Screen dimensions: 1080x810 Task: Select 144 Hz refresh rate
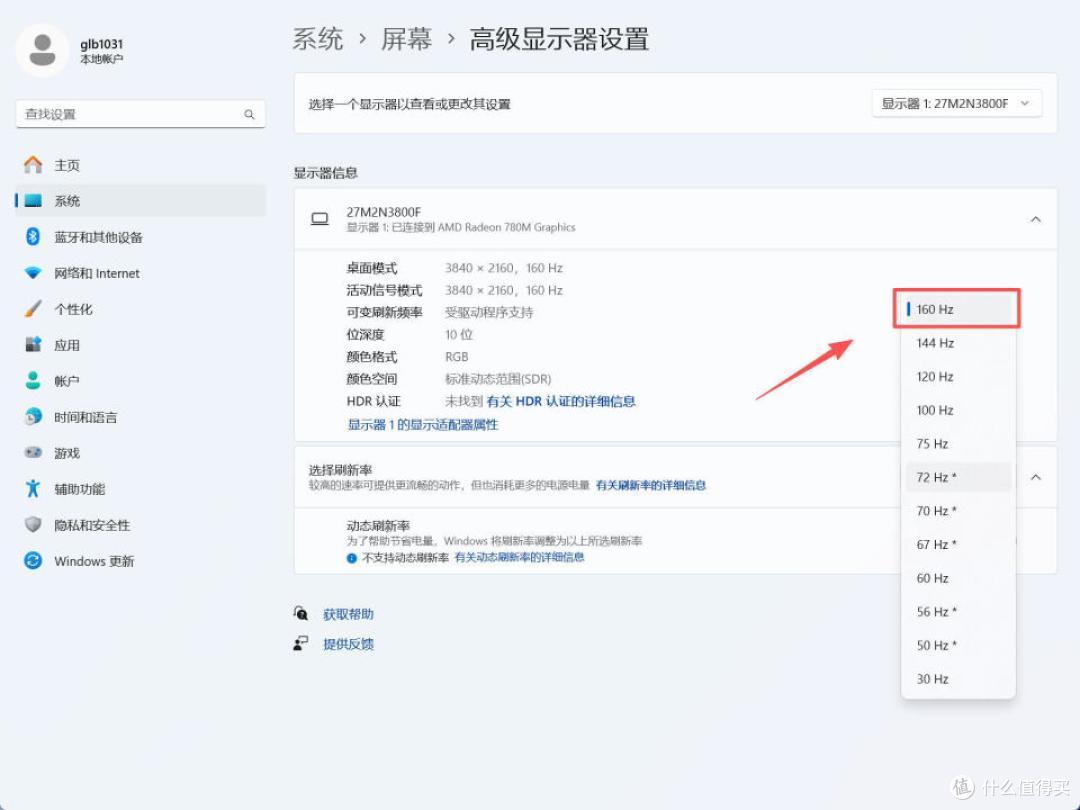point(957,343)
